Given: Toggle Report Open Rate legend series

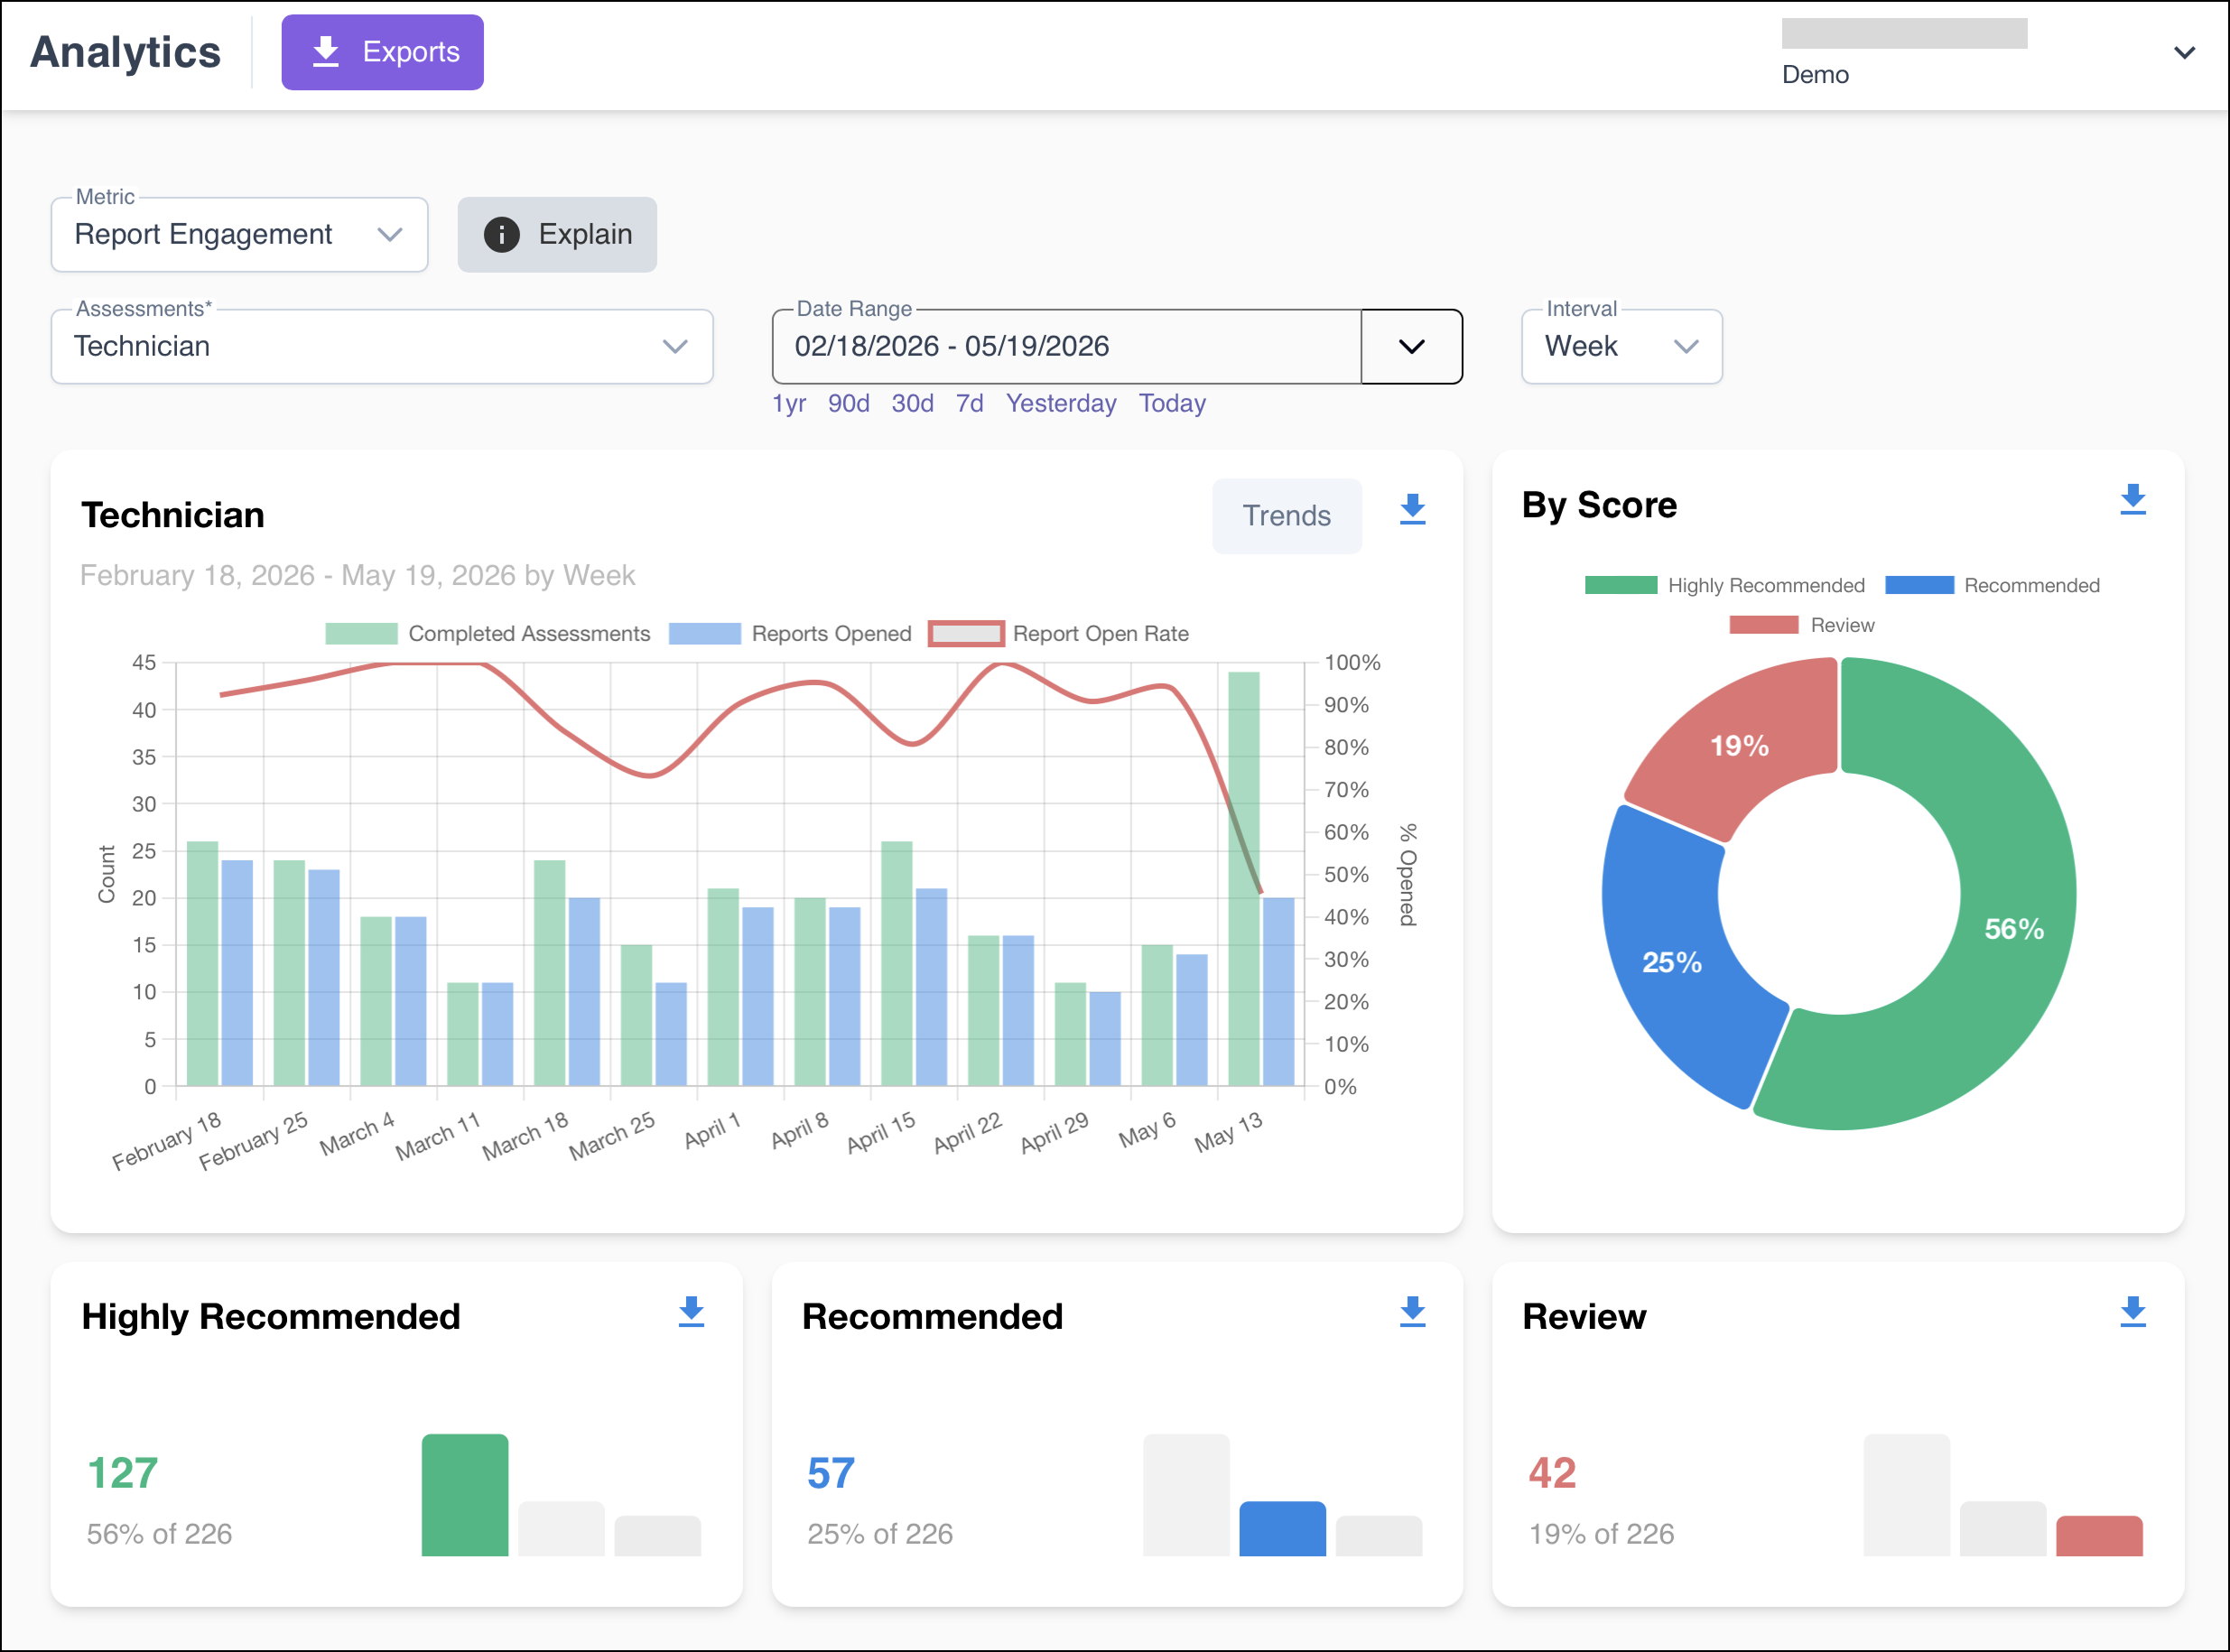Looking at the screenshot, I should tap(1059, 634).
